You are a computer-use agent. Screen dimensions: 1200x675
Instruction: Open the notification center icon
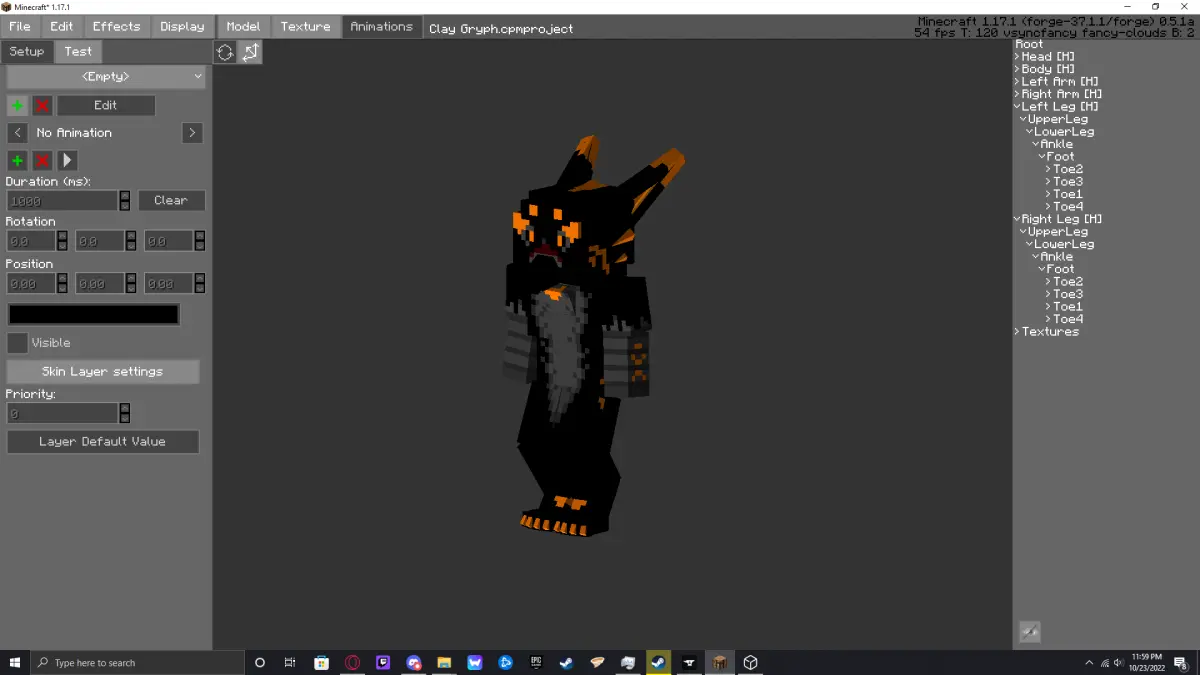click(x=1180, y=662)
